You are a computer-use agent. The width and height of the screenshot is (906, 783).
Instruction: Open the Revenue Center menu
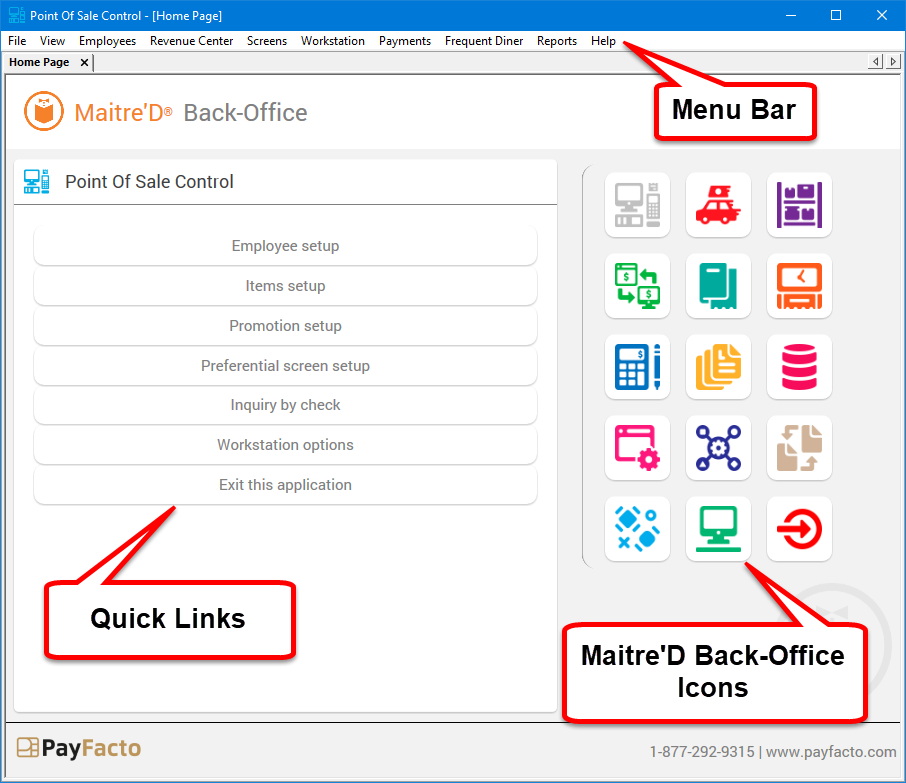[191, 41]
